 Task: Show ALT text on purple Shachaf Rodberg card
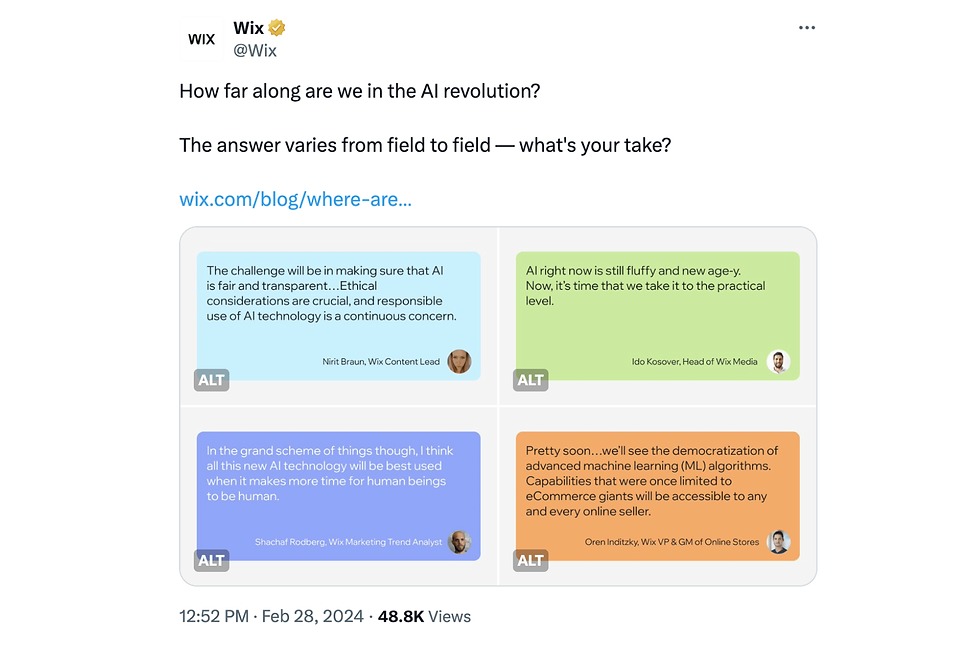click(211, 560)
